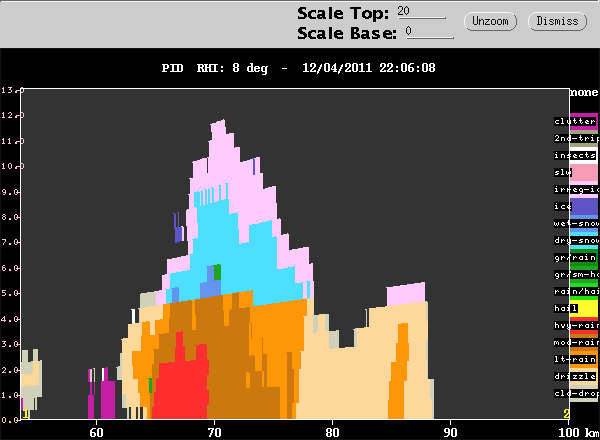This screenshot has width=600, height=440.
Task: Click the 70 km range axis label
Action: (214, 432)
